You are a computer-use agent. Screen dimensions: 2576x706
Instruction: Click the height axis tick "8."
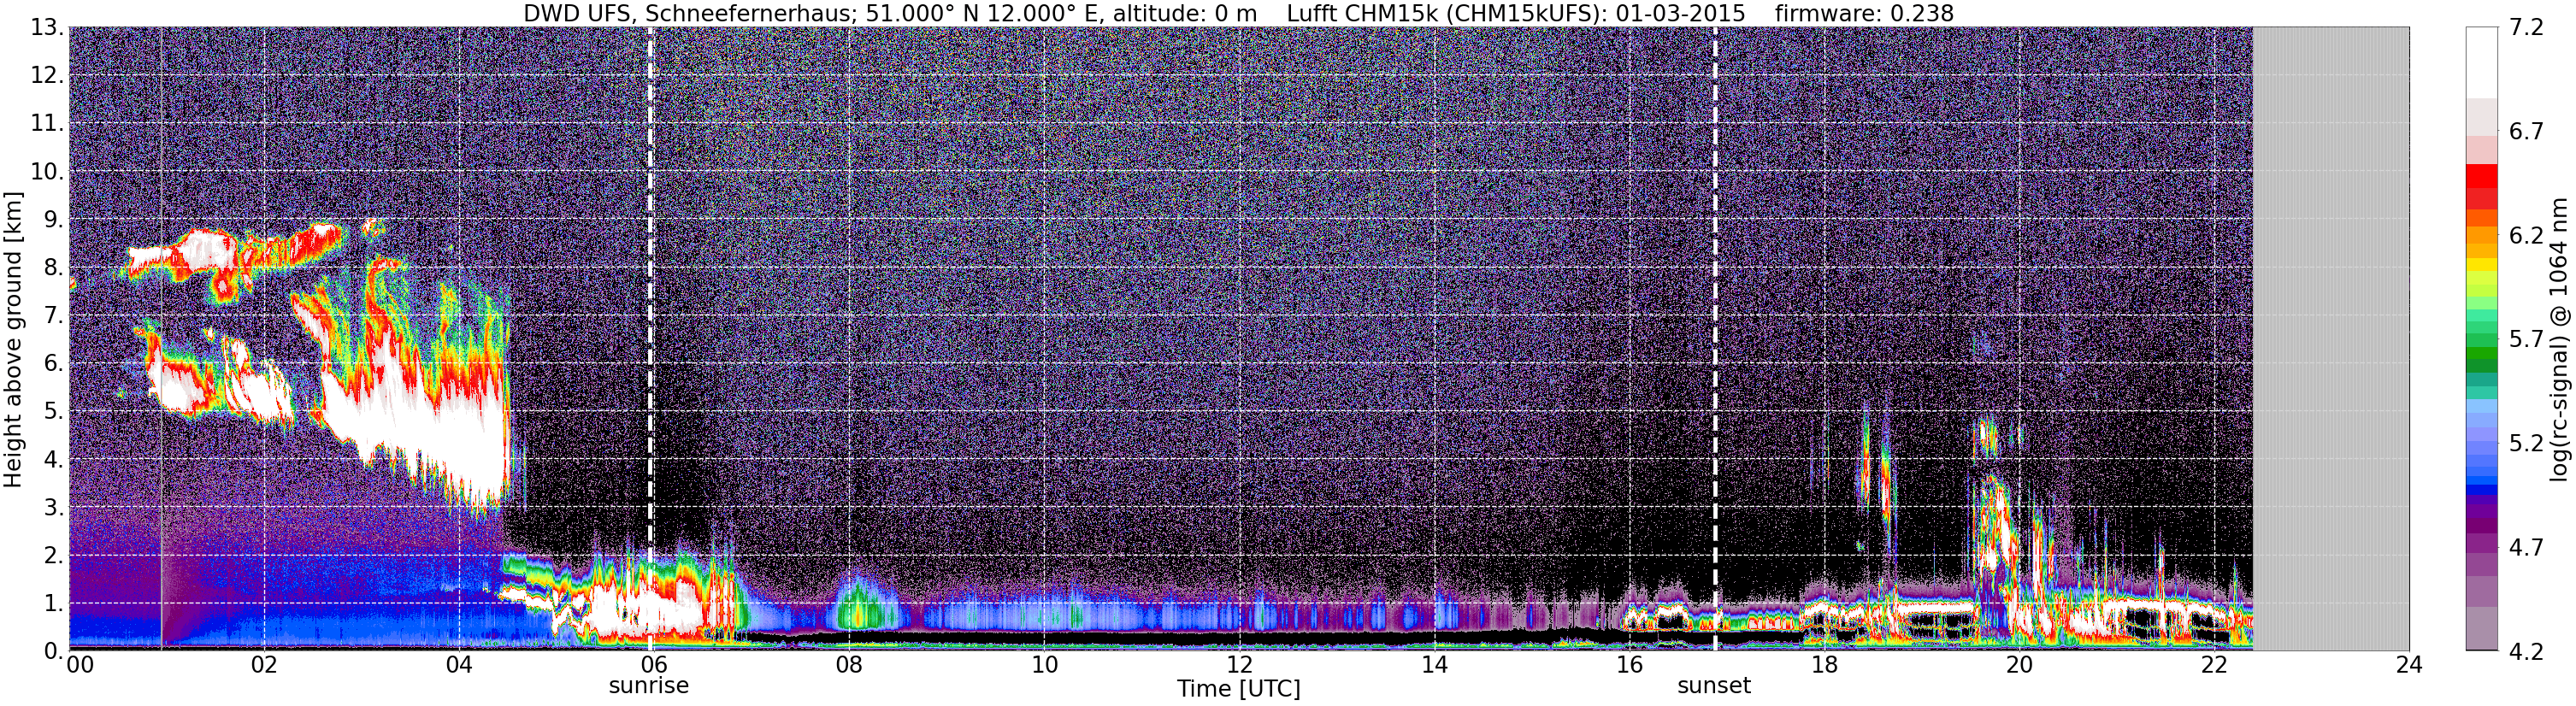point(53,268)
